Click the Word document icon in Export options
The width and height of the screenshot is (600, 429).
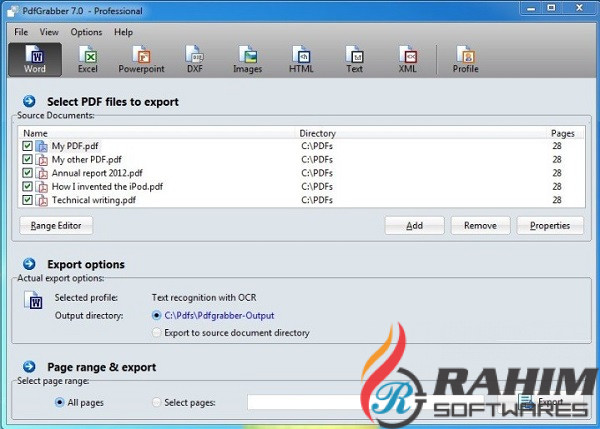coord(33,300)
